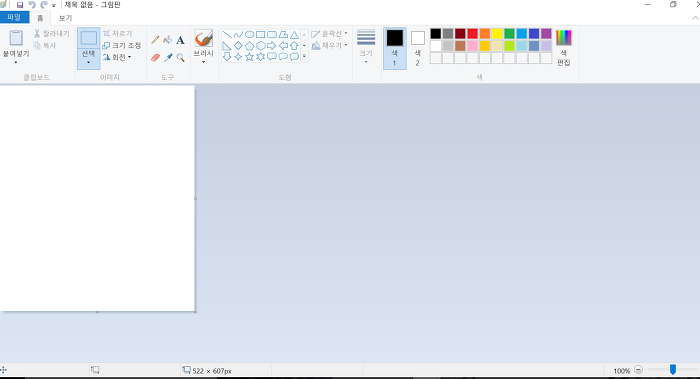Collapse the ribbon with the chevron
Screen dimensions: 700x379
click(695, 18)
